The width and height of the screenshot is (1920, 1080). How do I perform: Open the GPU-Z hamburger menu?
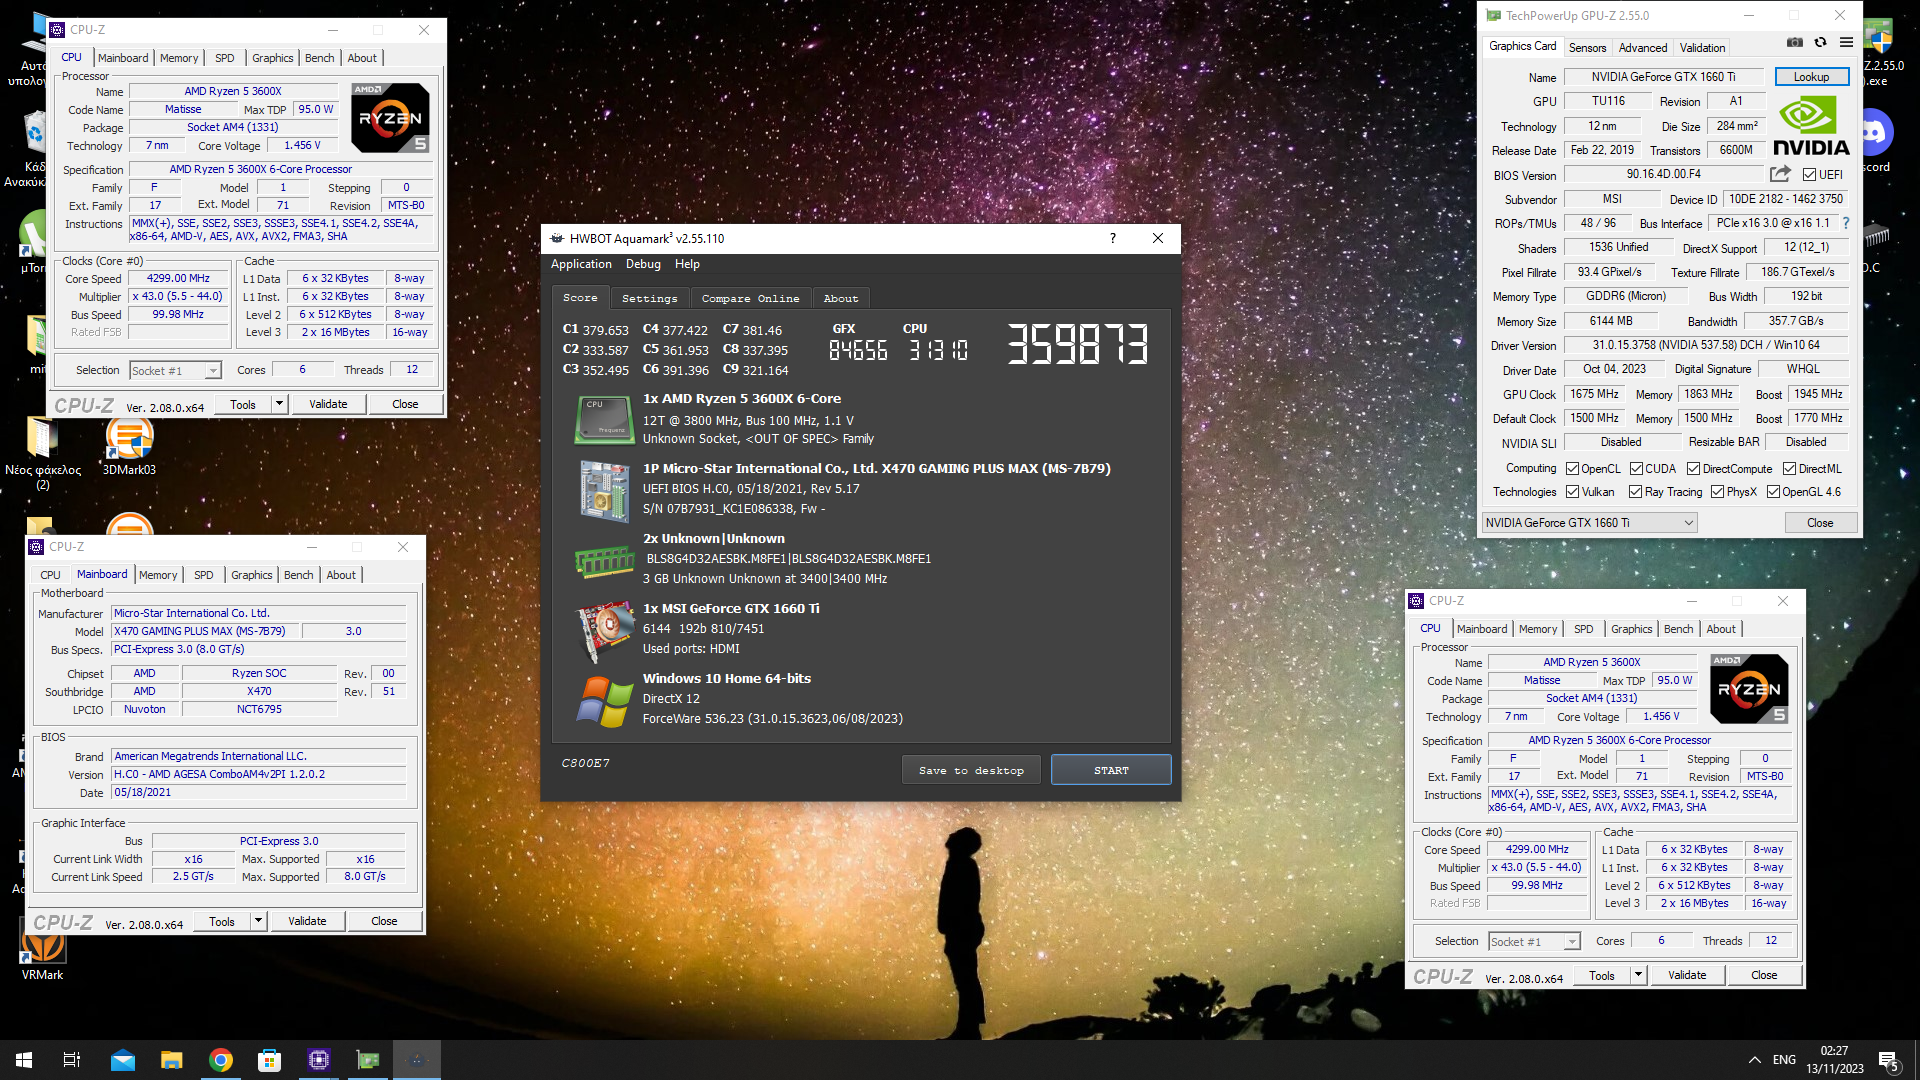point(1846,43)
